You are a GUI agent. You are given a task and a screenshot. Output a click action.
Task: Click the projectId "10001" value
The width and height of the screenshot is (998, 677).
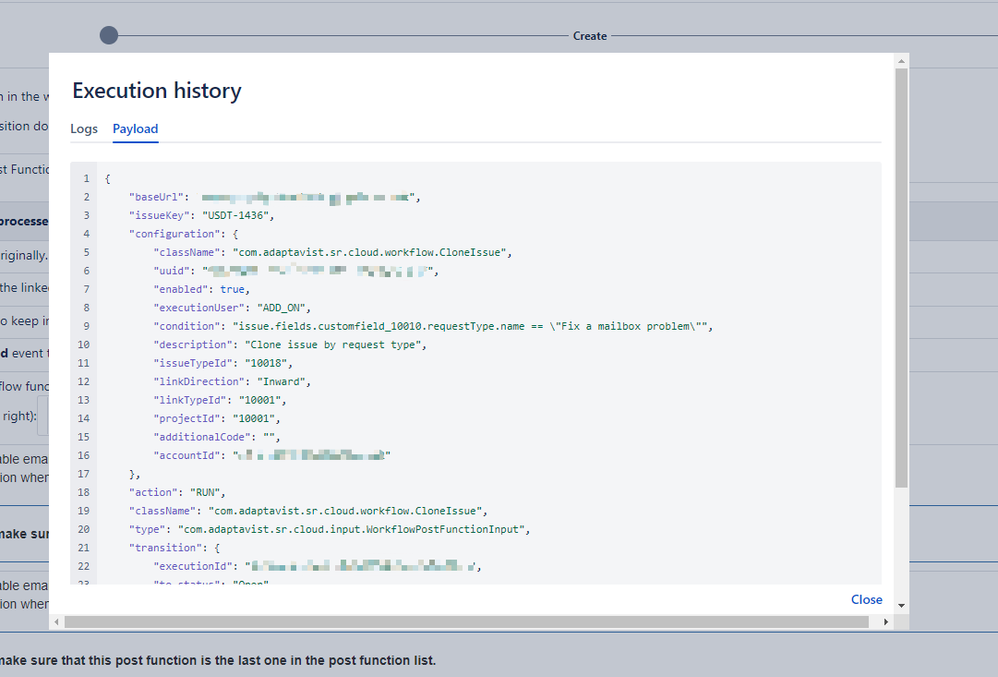pyautogui.click(x=253, y=419)
